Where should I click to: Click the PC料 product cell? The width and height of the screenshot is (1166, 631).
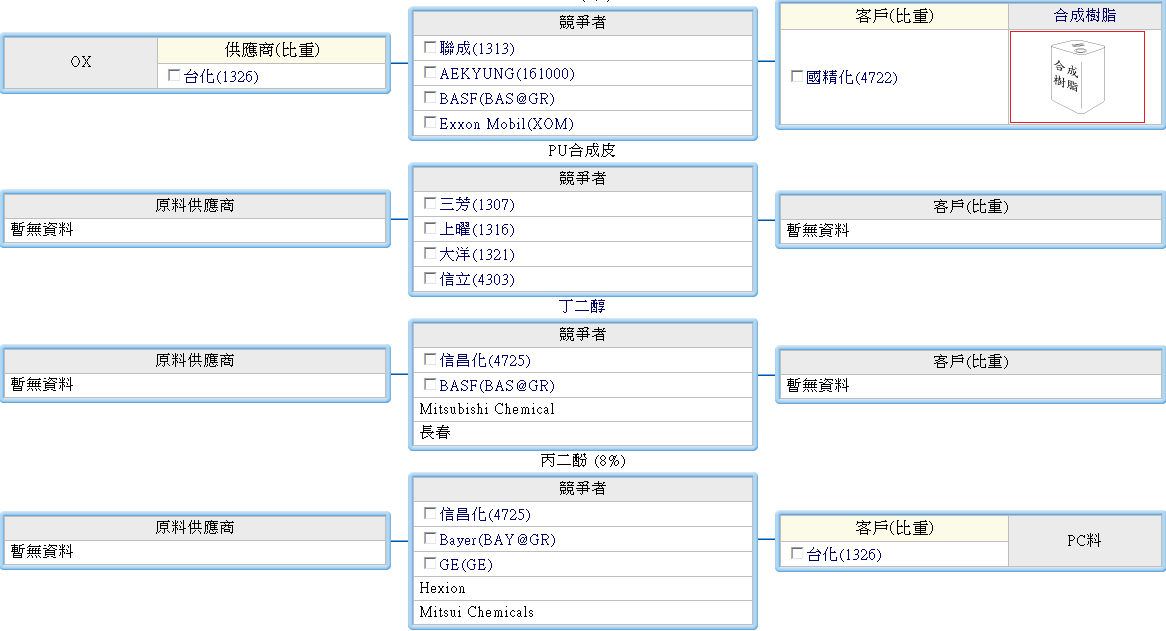1084,540
